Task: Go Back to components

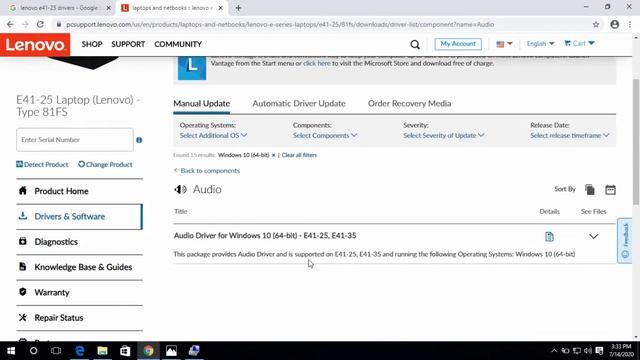Action: pyautogui.click(x=207, y=171)
